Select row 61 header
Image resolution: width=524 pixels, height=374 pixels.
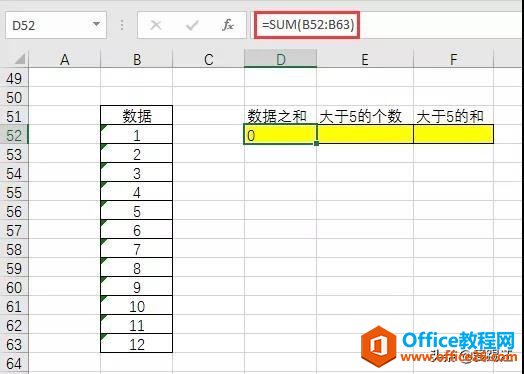(x=14, y=306)
